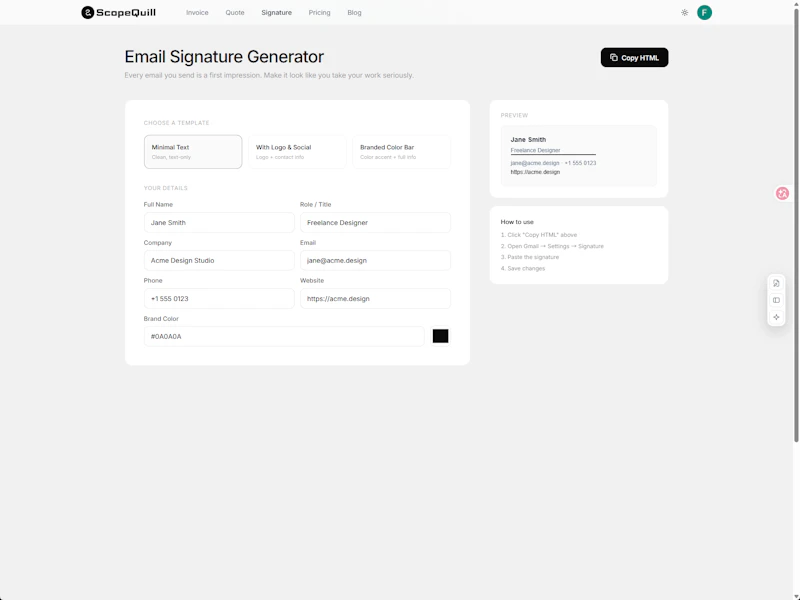Open the black brand color swatch picker
Viewport: 800px width, 600px height.
pyautogui.click(x=440, y=336)
